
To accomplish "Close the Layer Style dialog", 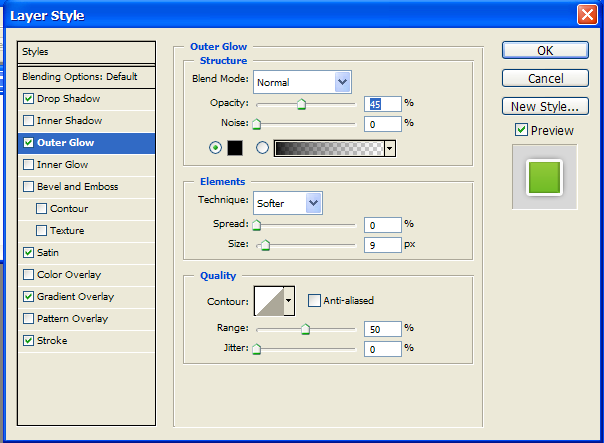I will pyautogui.click(x=588, y=14).
